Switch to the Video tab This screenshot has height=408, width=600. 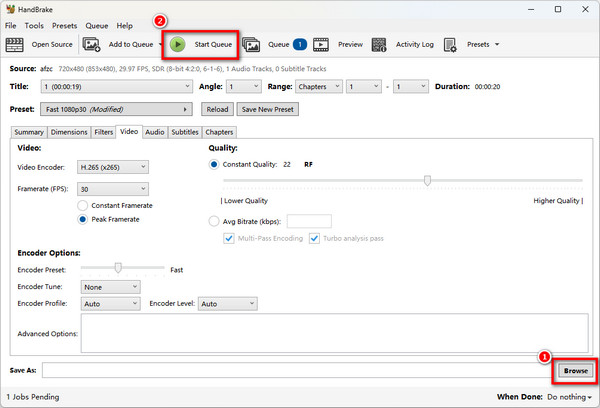point(129,131)
